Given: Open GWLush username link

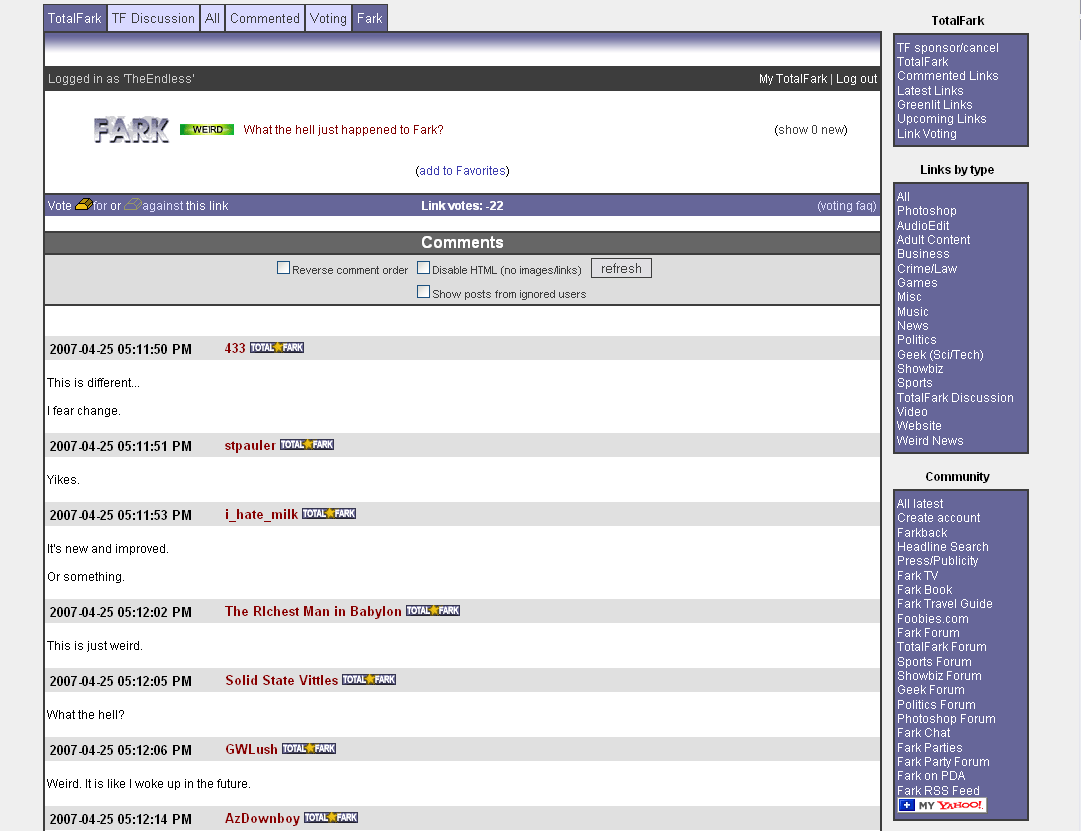Looking at the screenshot, I should [252, 750].
